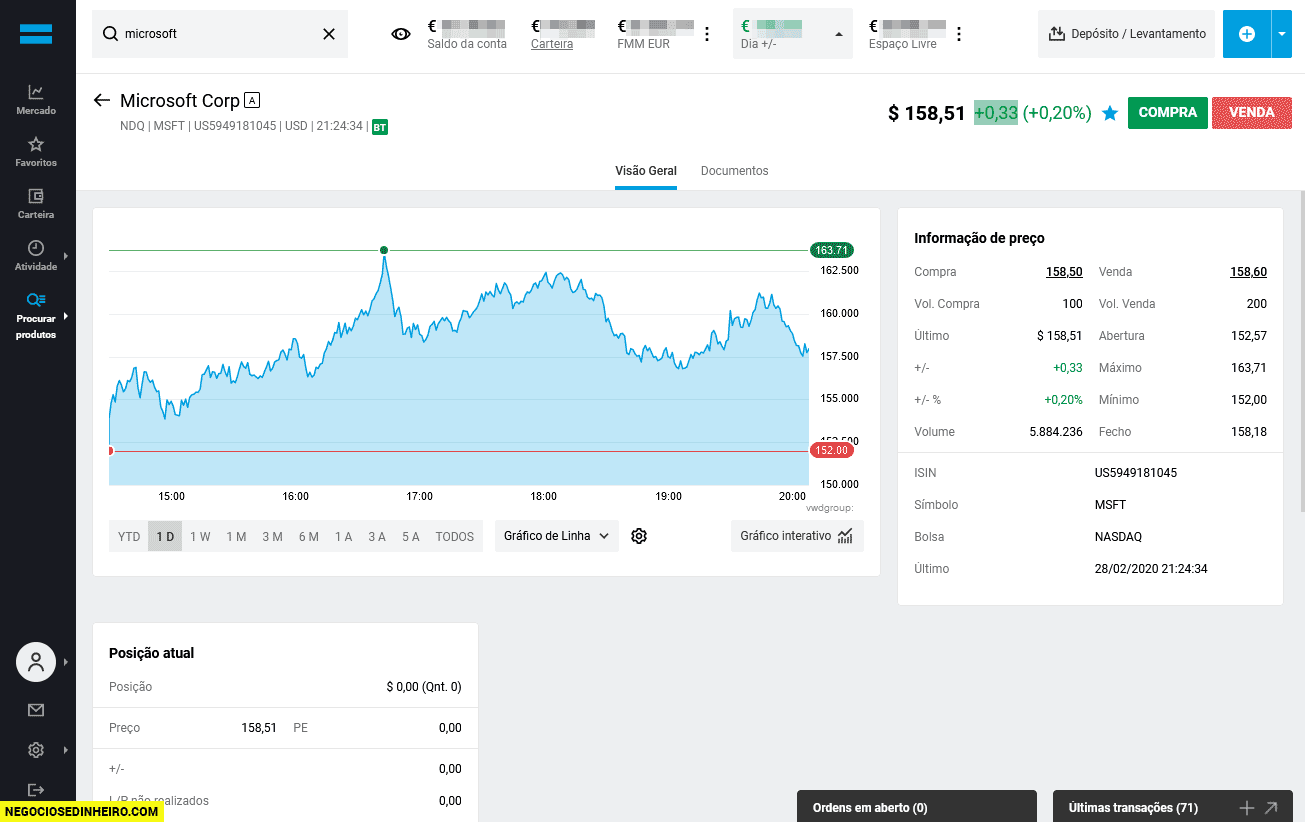Image resolution: width=1305 pixels, height=822 pixels.
Task: Click plus icon in Últimas transações
Action: (1246, 808)
